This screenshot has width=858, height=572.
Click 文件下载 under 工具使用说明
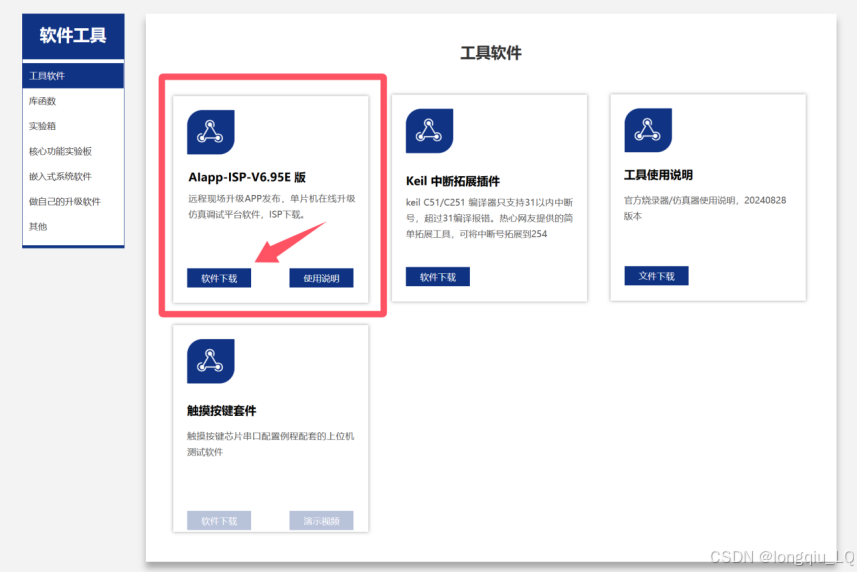656,276
